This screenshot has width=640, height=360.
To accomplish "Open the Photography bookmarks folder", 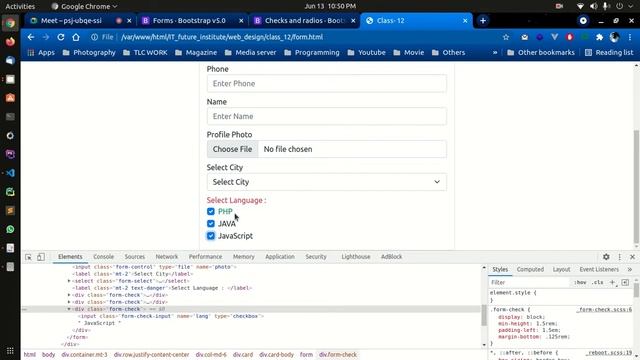I will point(89,53).
